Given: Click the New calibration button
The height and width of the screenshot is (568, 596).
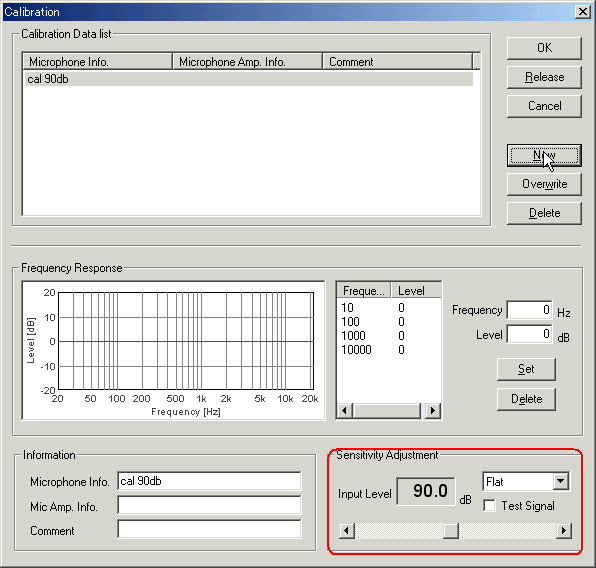Looking at the screenshot, I should [544, 155].
